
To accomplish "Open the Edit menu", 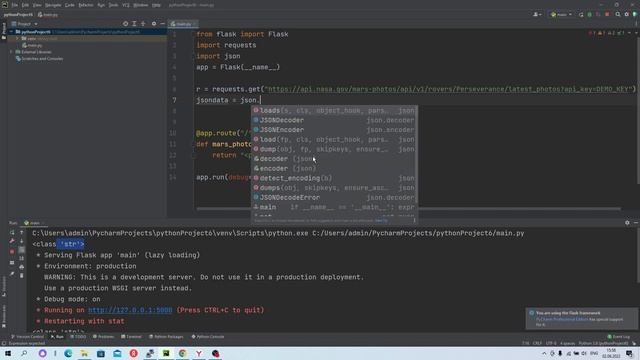I will pos(25,5).
